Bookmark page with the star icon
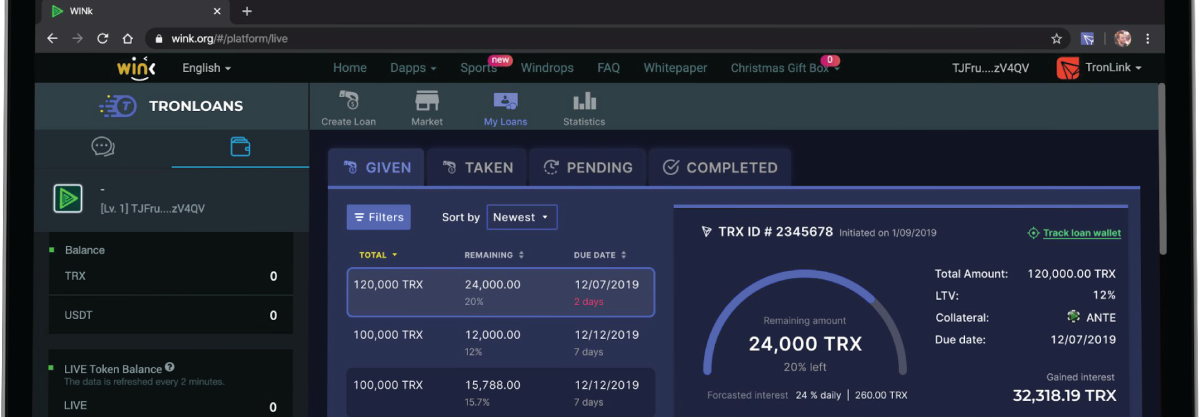This screenshot has height=417, width=1200. click(1056, 39)
